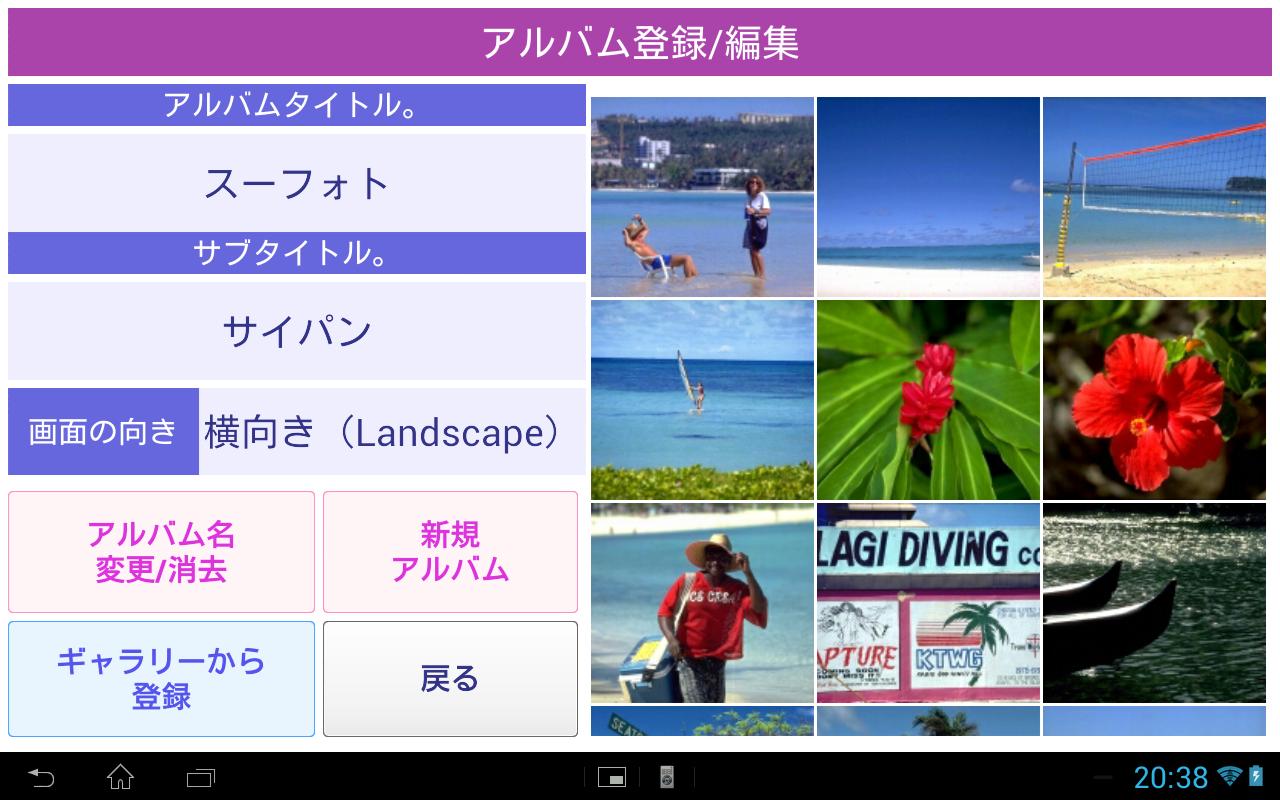Tap the サブタイトル。 label

point(297,253)
